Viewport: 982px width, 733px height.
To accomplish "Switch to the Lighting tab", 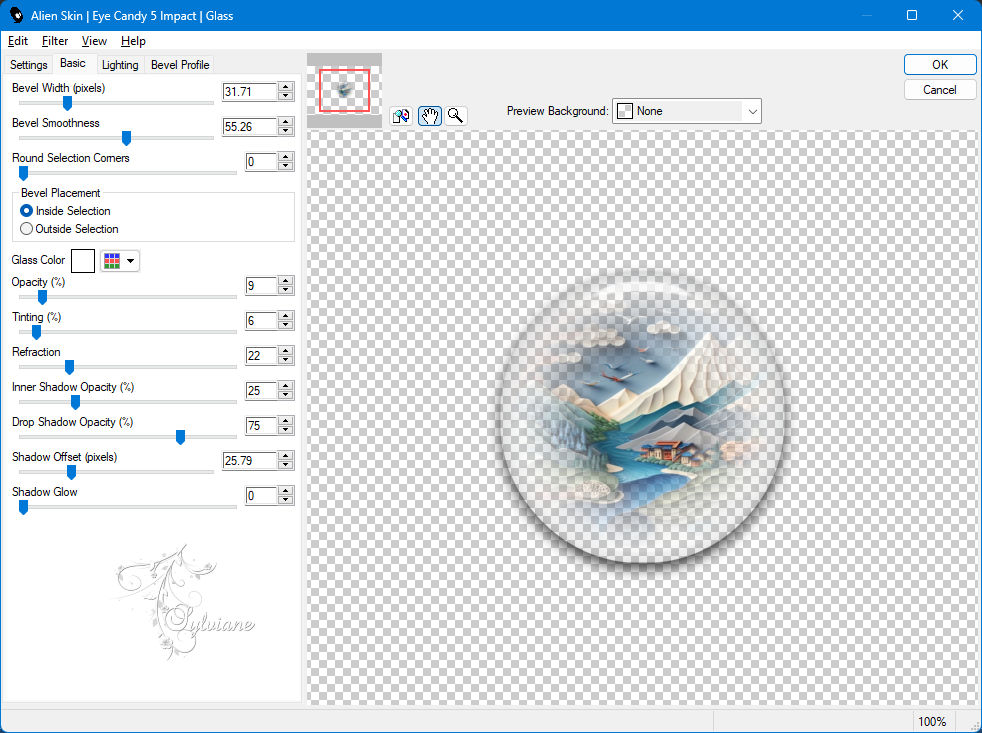I will (x=120, y=65).
